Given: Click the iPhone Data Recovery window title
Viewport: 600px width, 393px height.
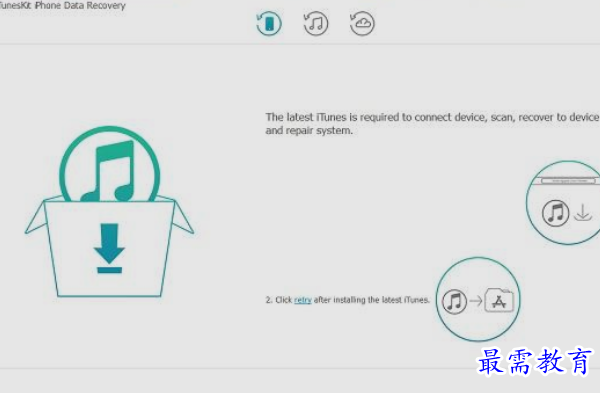Looking at the screenshot, I should point(63,5).
